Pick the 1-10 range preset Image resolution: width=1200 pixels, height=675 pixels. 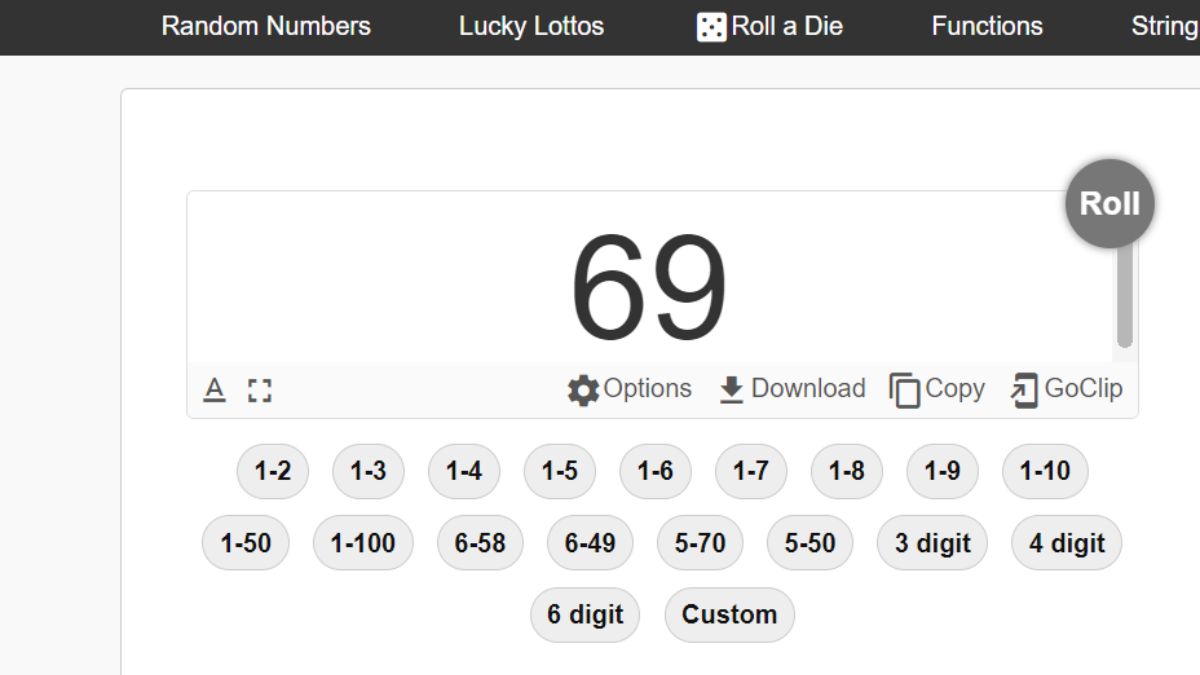pyautogui.click(x=1045, y=471)
